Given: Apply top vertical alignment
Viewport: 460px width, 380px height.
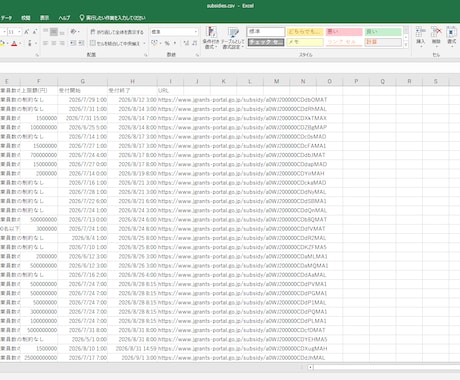Looking at the screenshot, I should [x=46, y=32].
